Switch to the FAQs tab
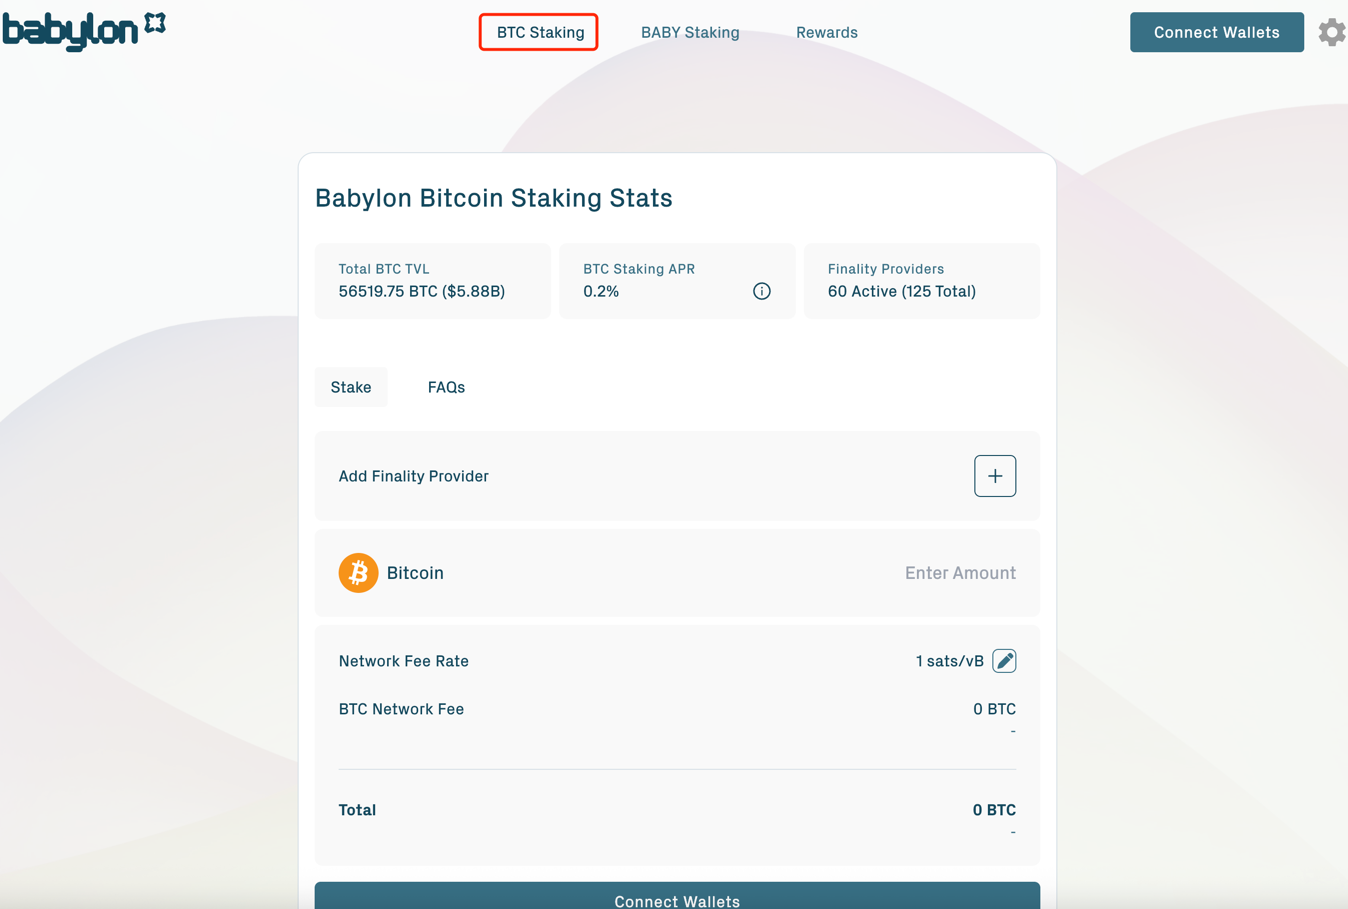1348x909 pixels. tap(446, 387)
